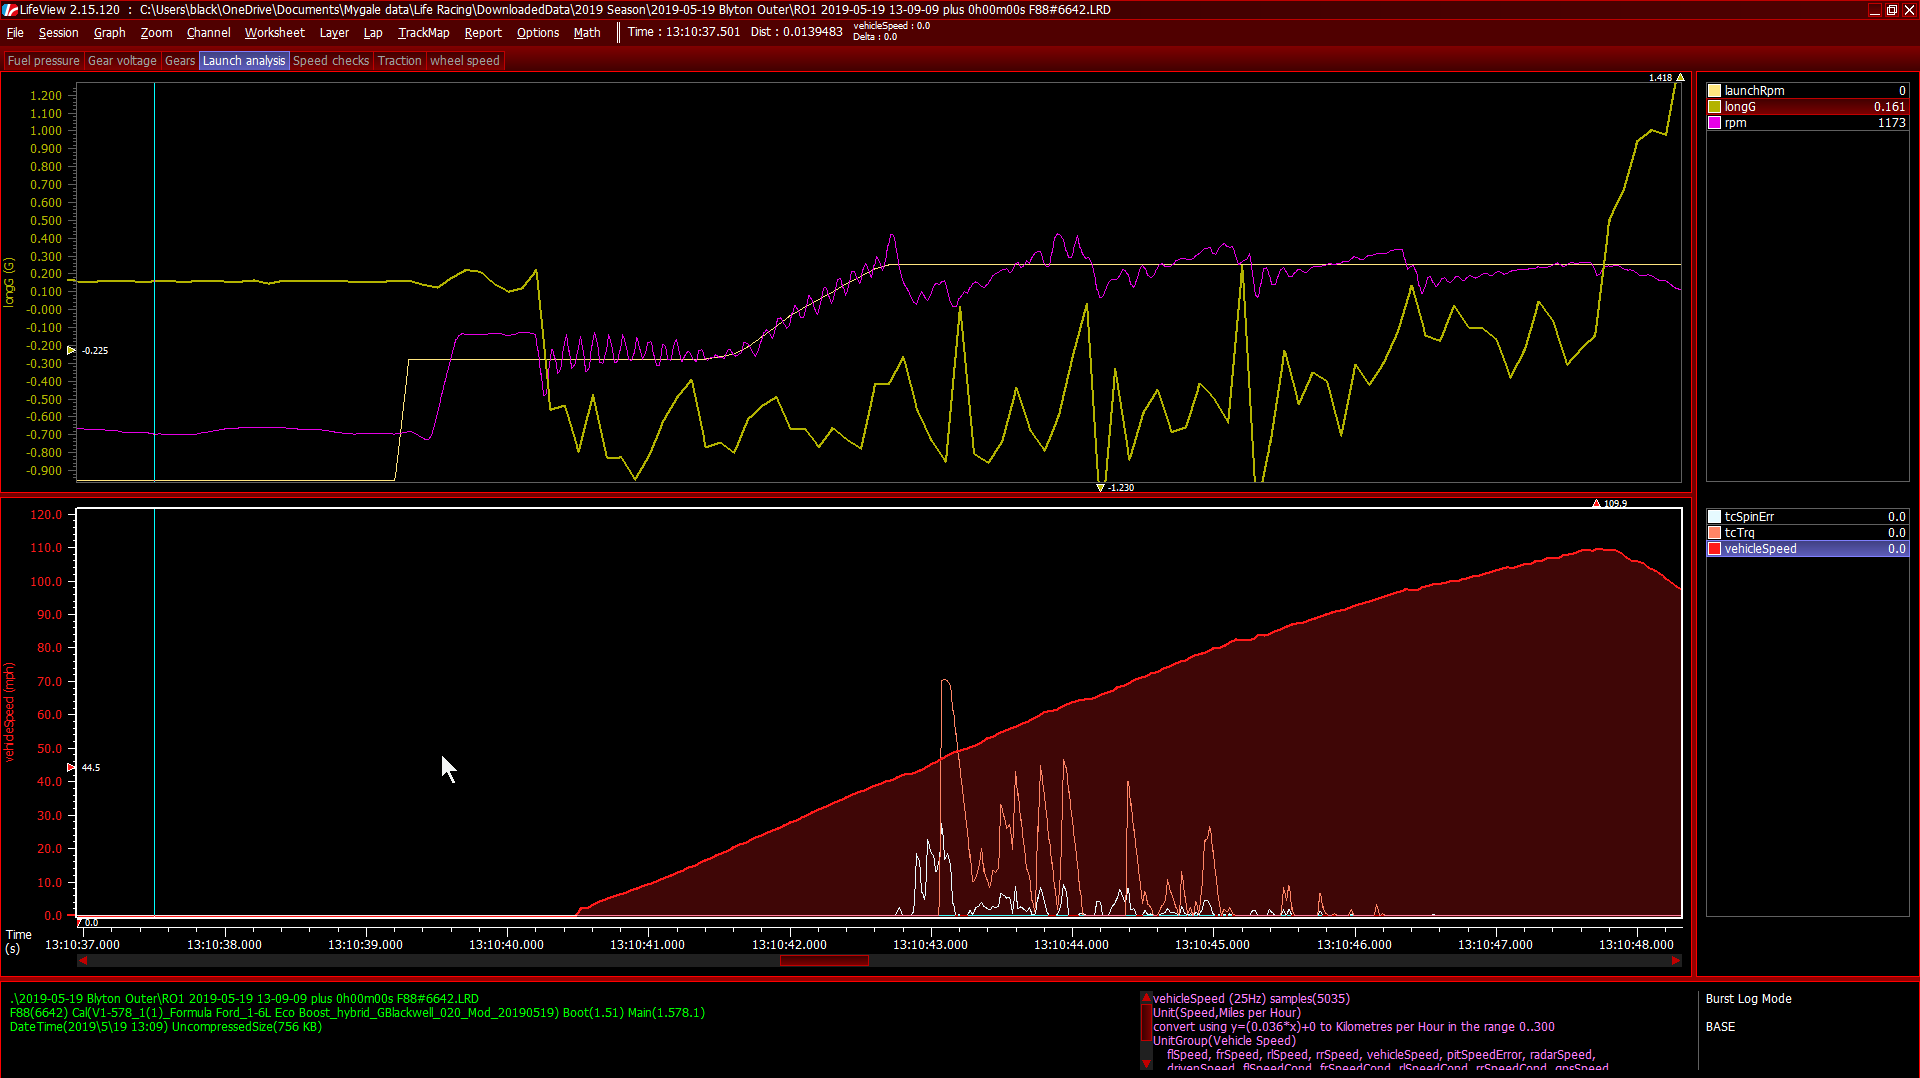Open the Options menu
Screen dimensions: 1920x1078
[x=538, y=33]
